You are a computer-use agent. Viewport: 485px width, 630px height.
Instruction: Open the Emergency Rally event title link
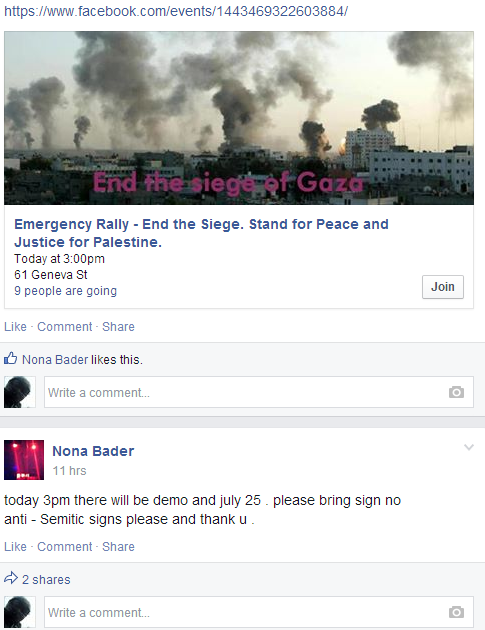click(201, 233)
